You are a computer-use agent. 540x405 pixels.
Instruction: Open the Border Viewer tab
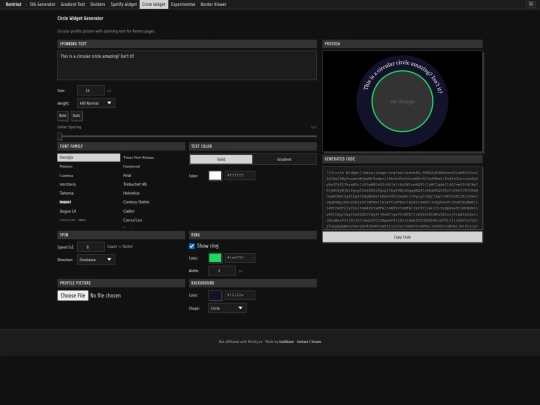tap(214, 4)
